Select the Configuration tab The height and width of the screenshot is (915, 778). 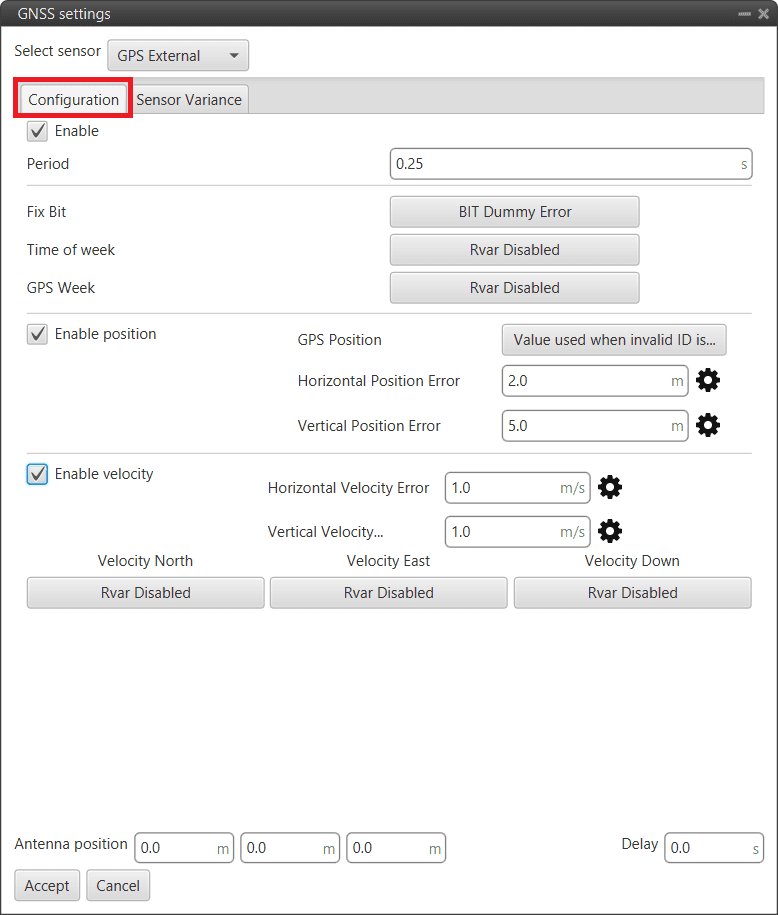pyautogui.click(x=73, y=100)
